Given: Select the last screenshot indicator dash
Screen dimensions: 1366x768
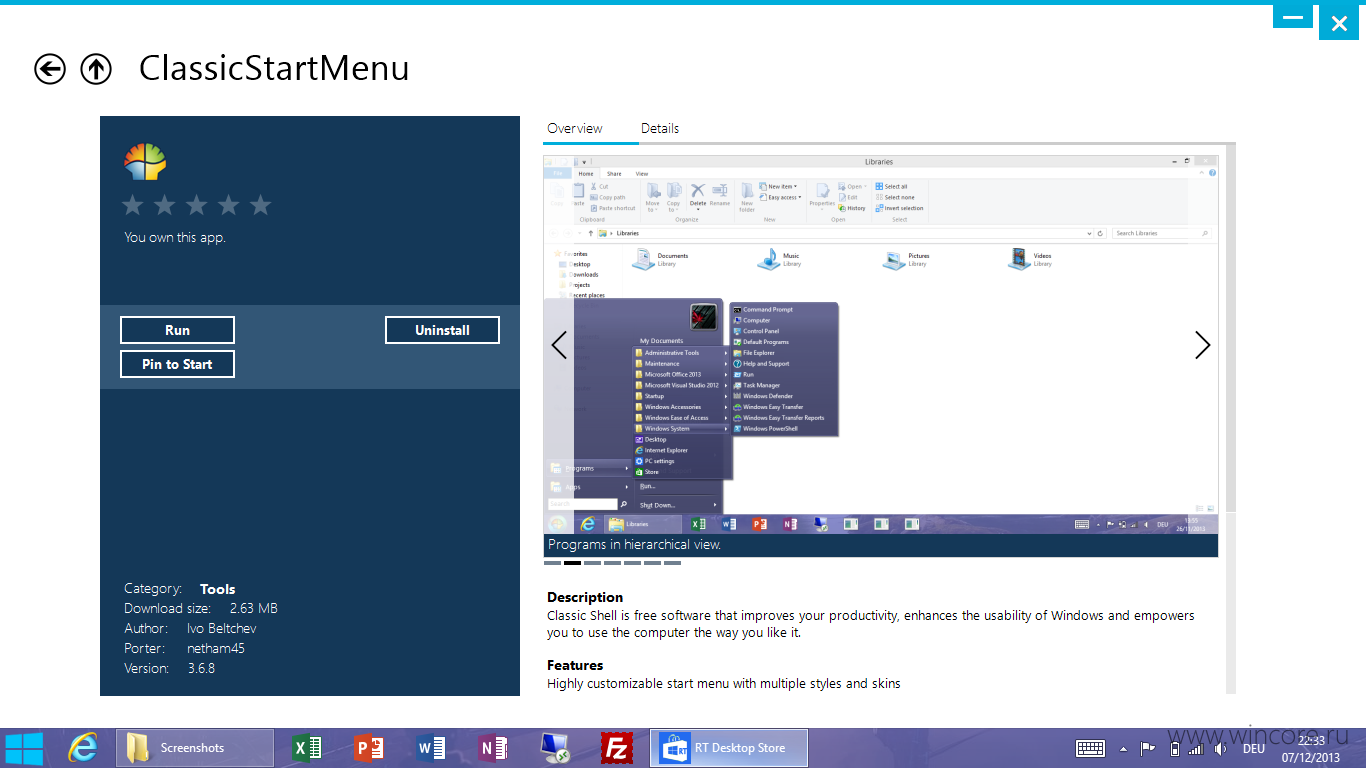Looking at the screenshot, I should point(672,563).
